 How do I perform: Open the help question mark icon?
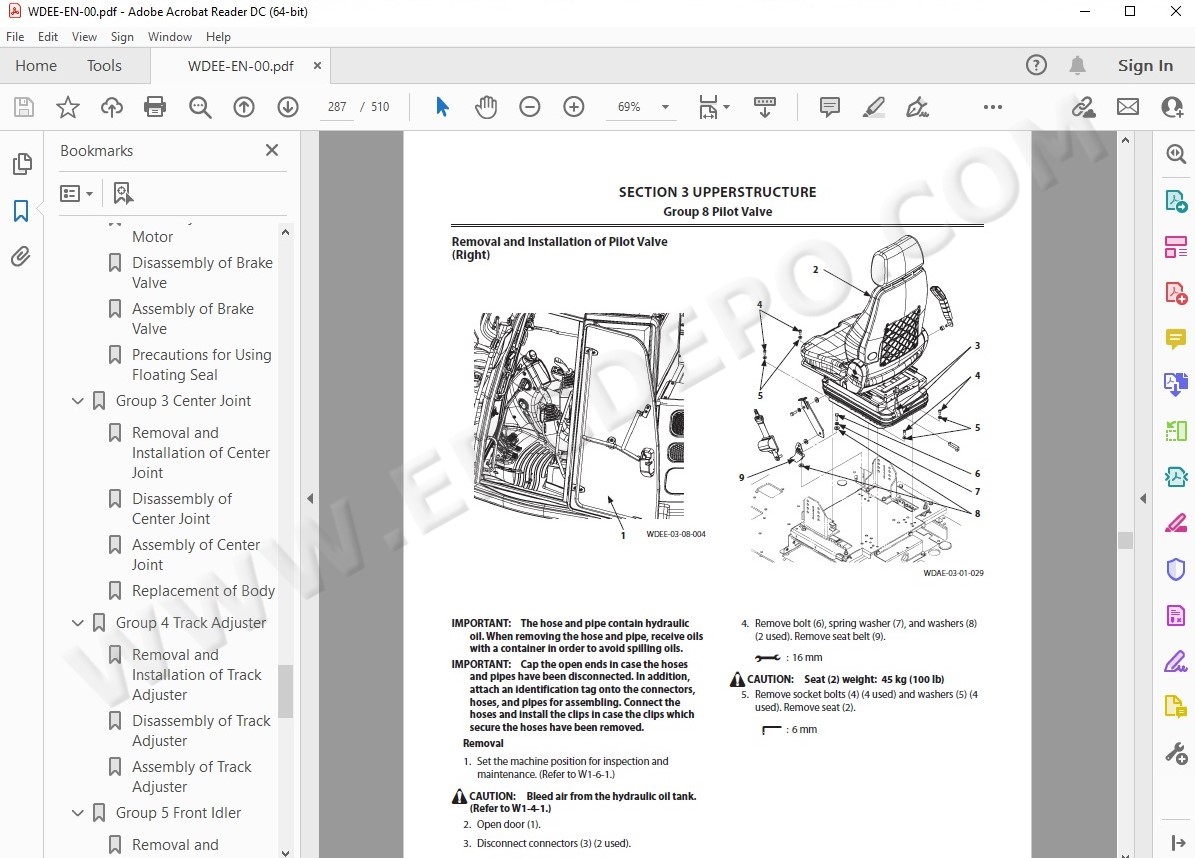tap(1036, 66)
